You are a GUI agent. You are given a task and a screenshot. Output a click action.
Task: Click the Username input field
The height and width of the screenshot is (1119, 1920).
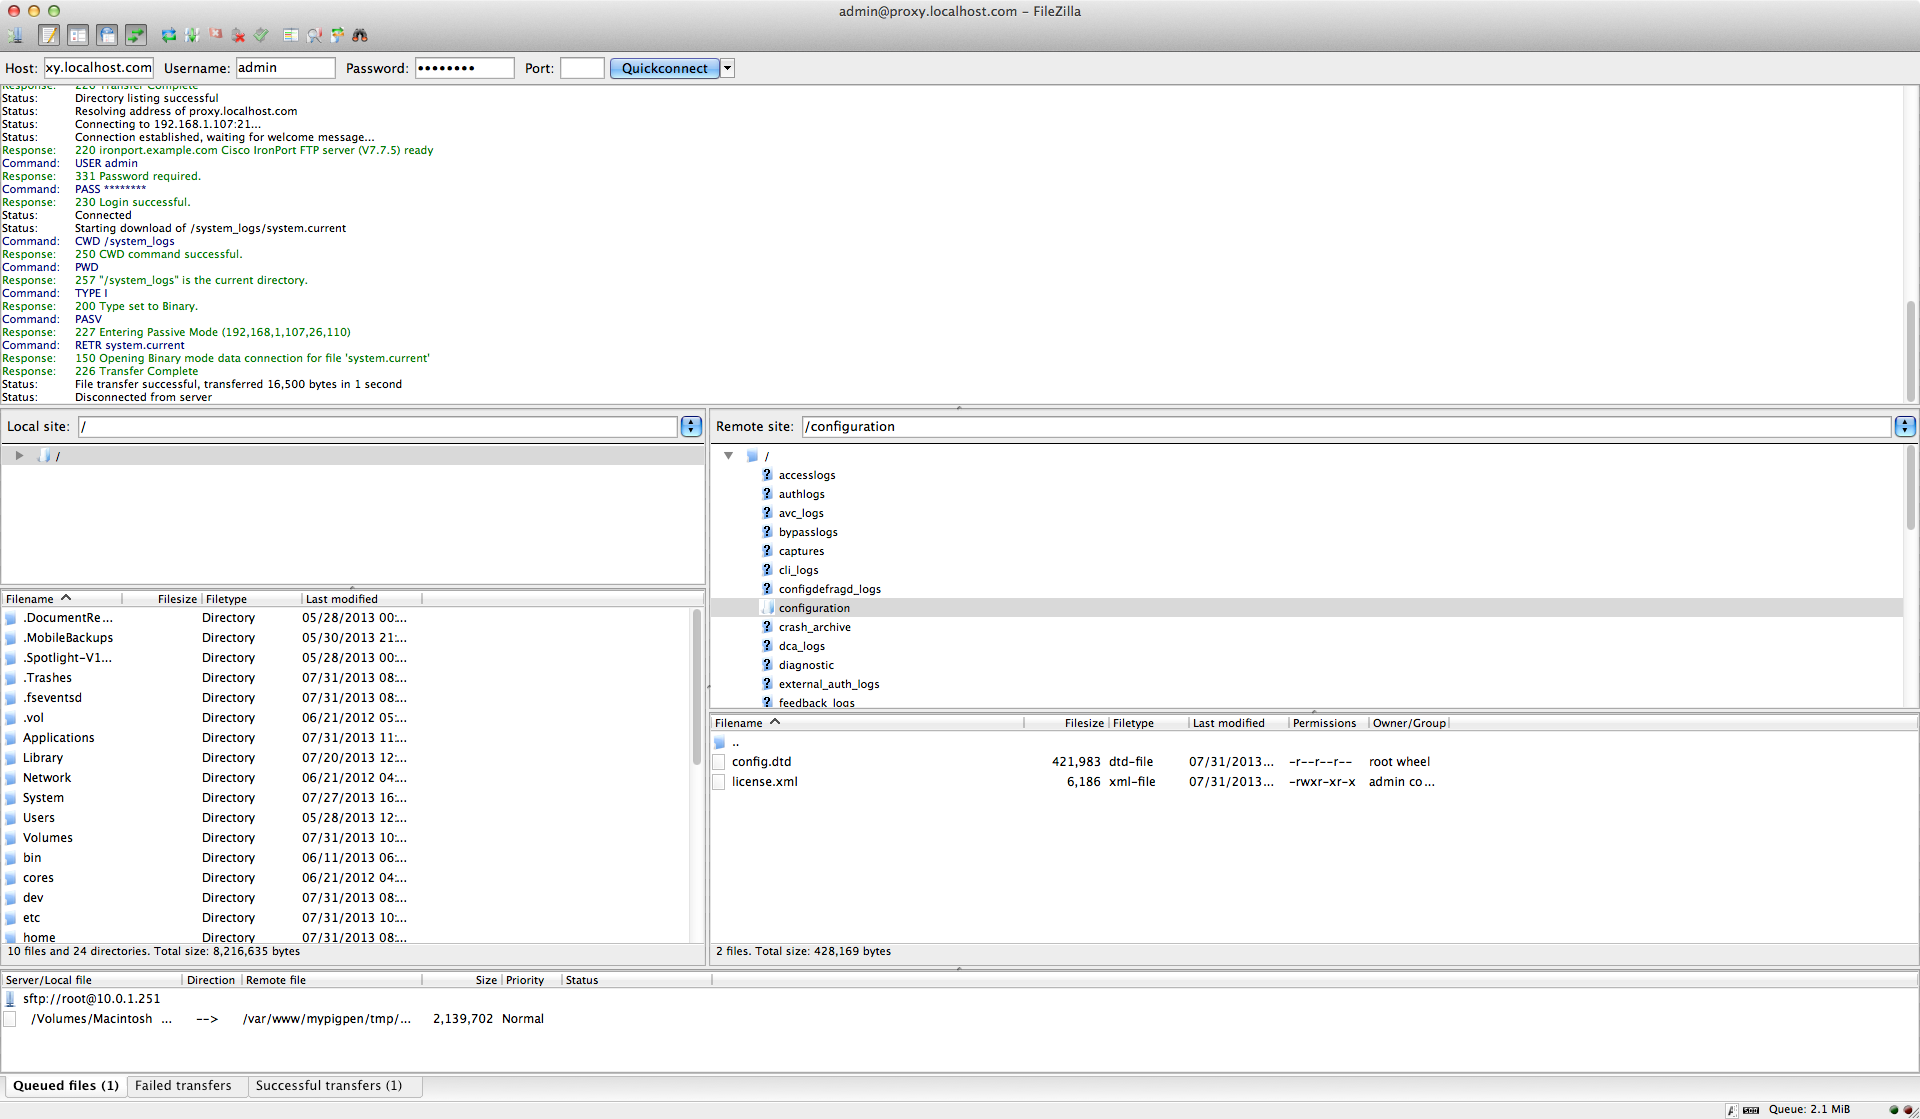coord(285,68)
